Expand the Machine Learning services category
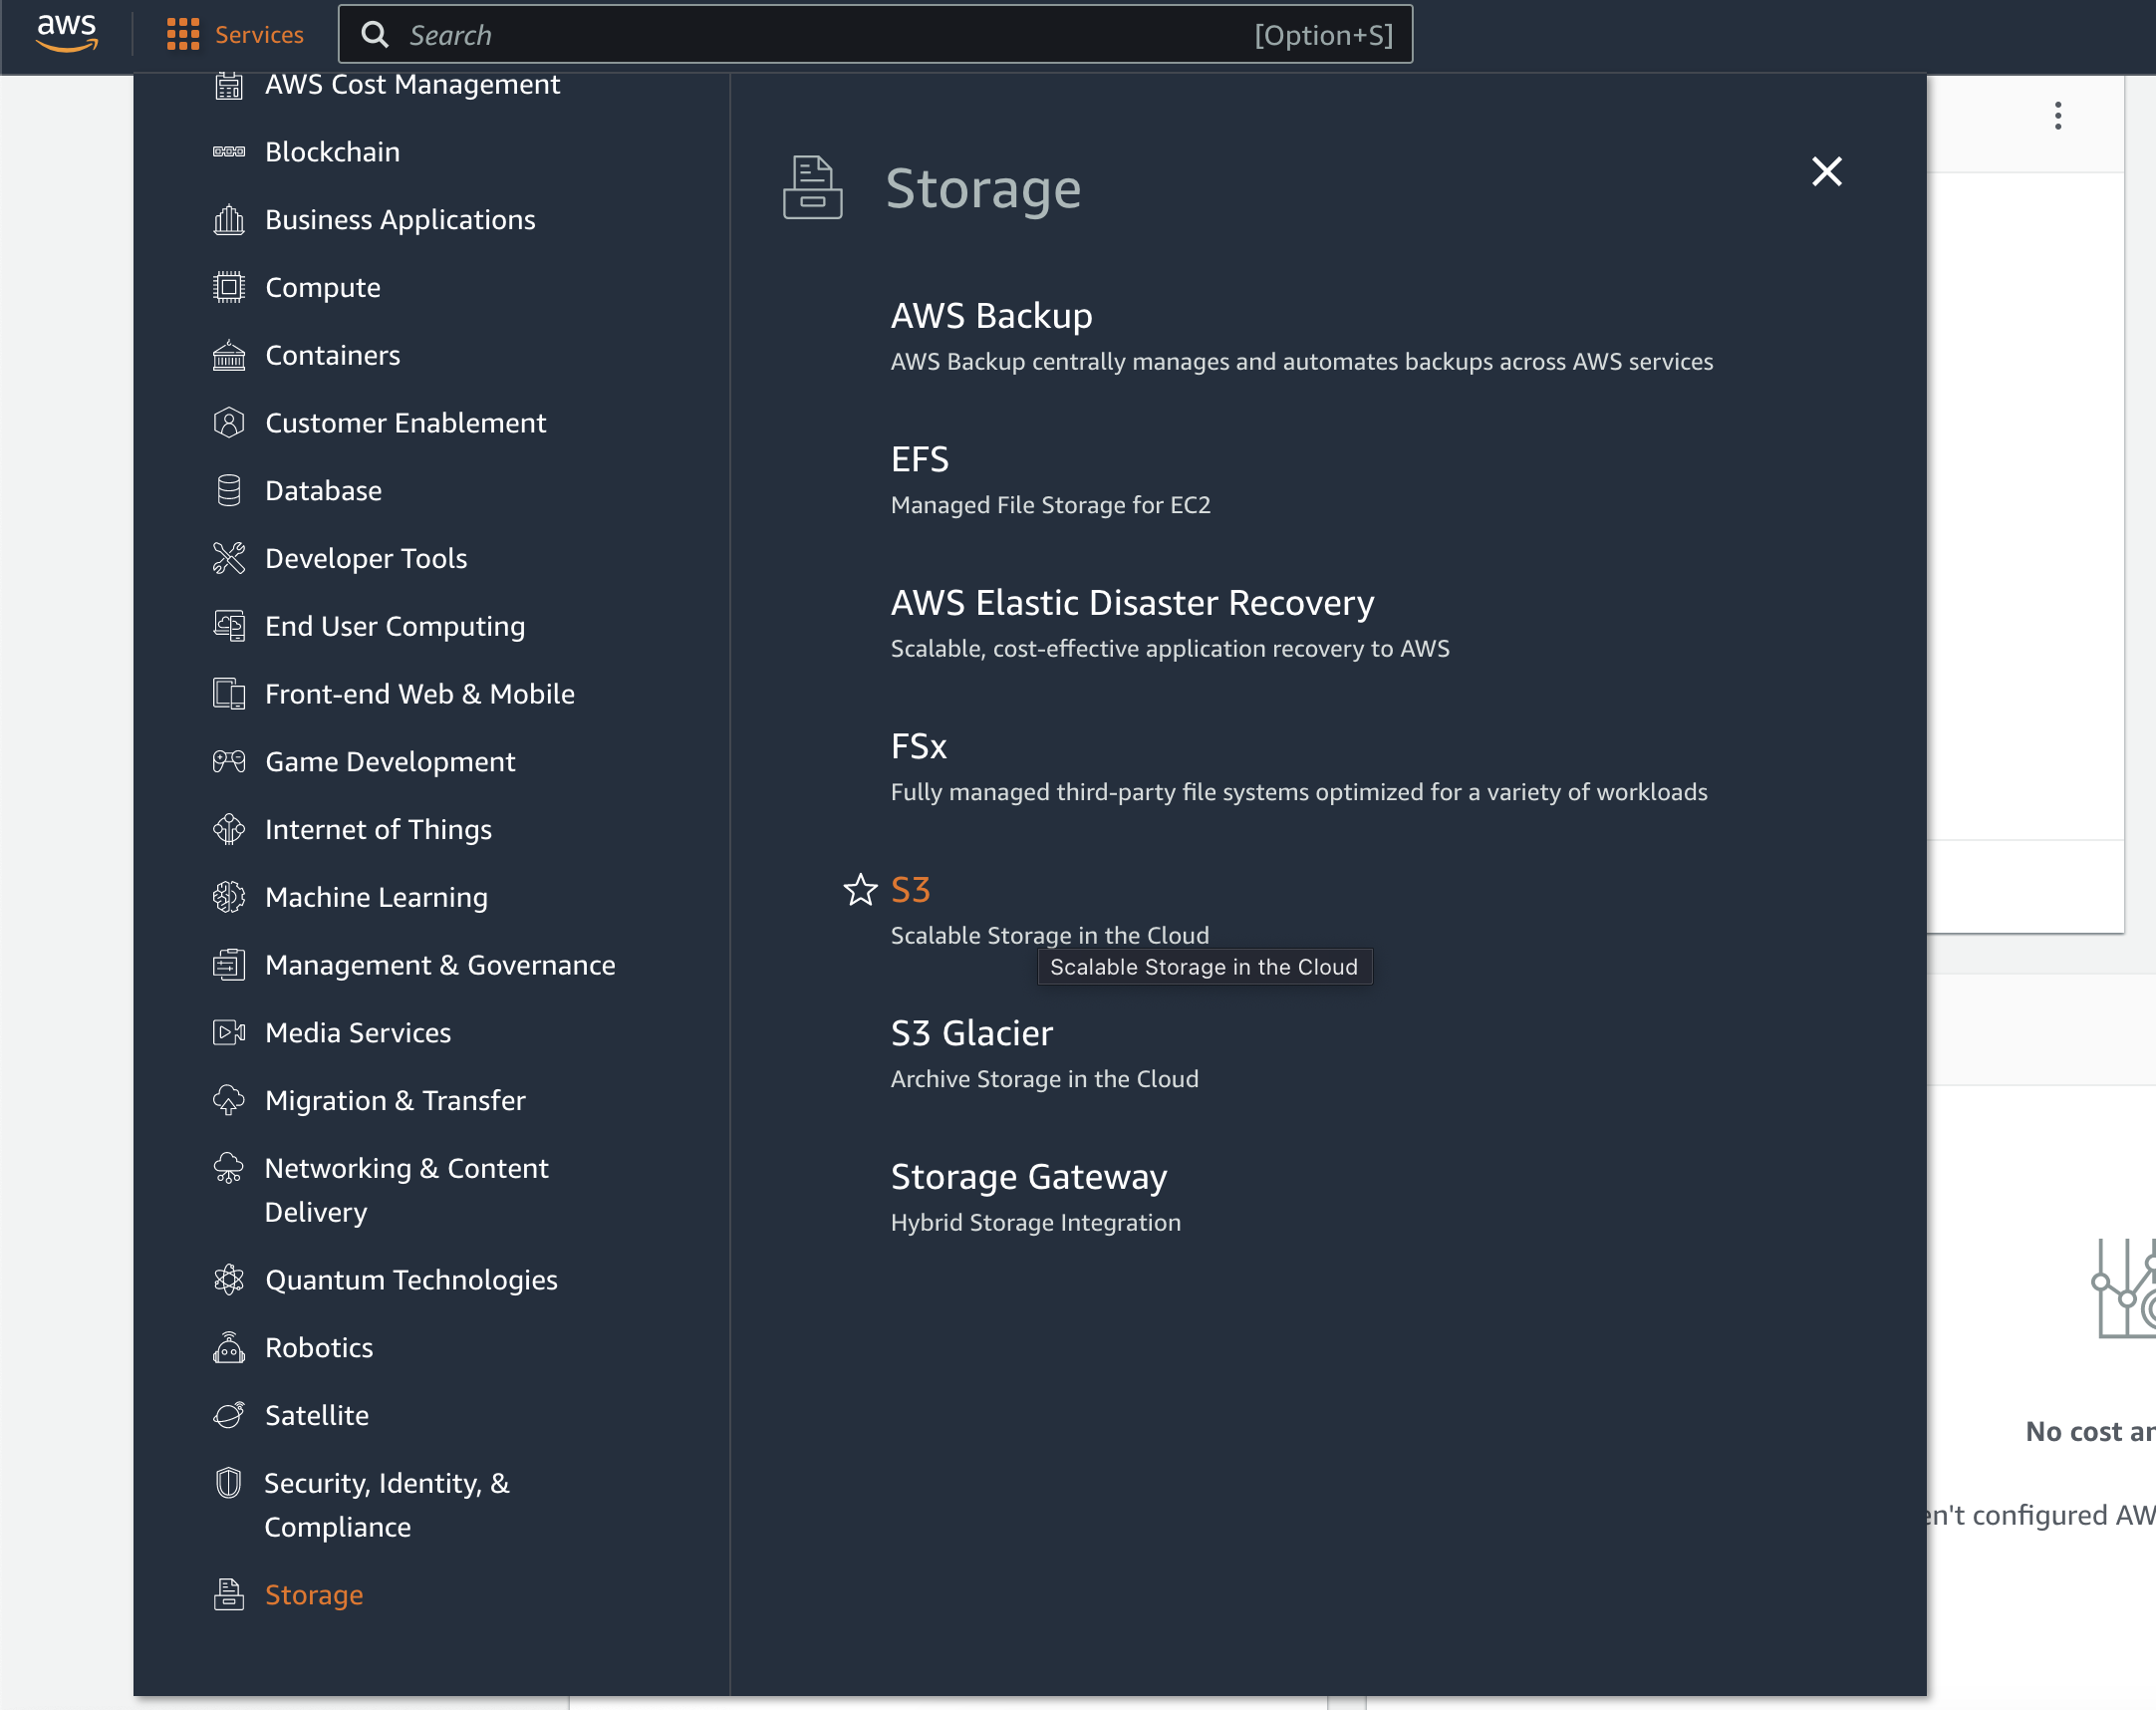The width and height of the screenshot is (2156, 1710). pyautogui.click(x=377, y=896)
